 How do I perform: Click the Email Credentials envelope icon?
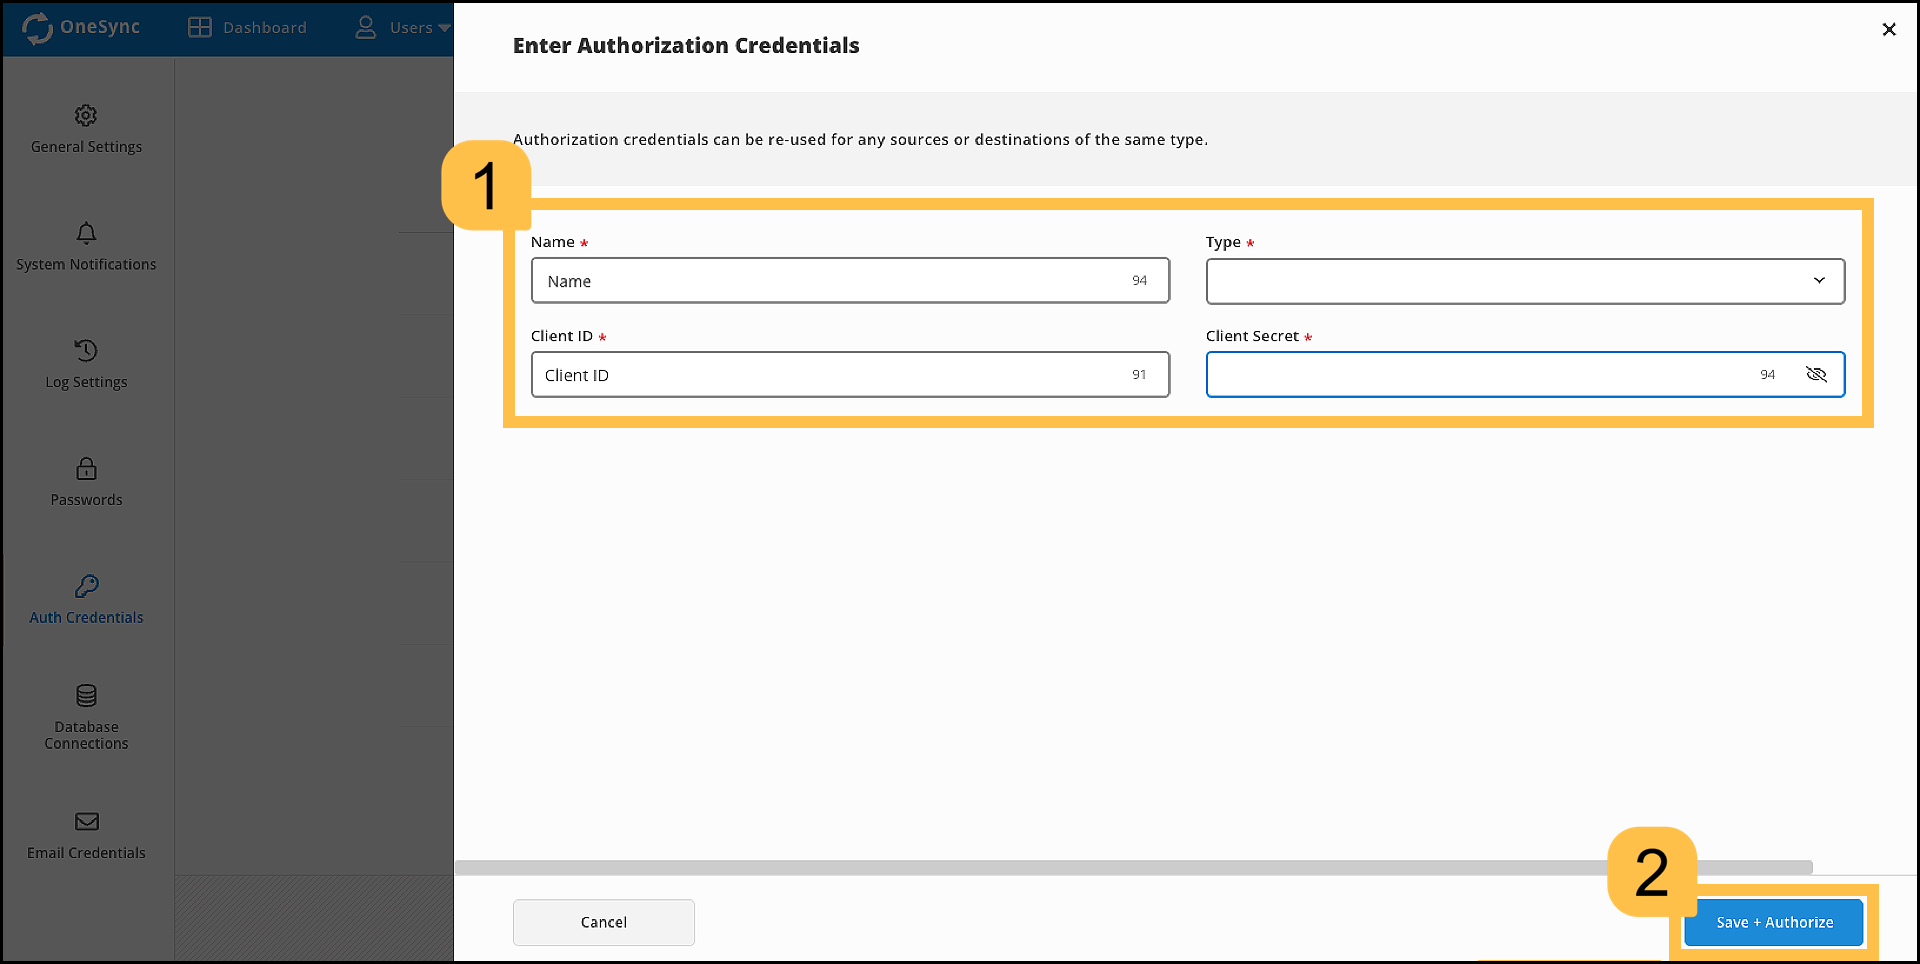[85, 822]
